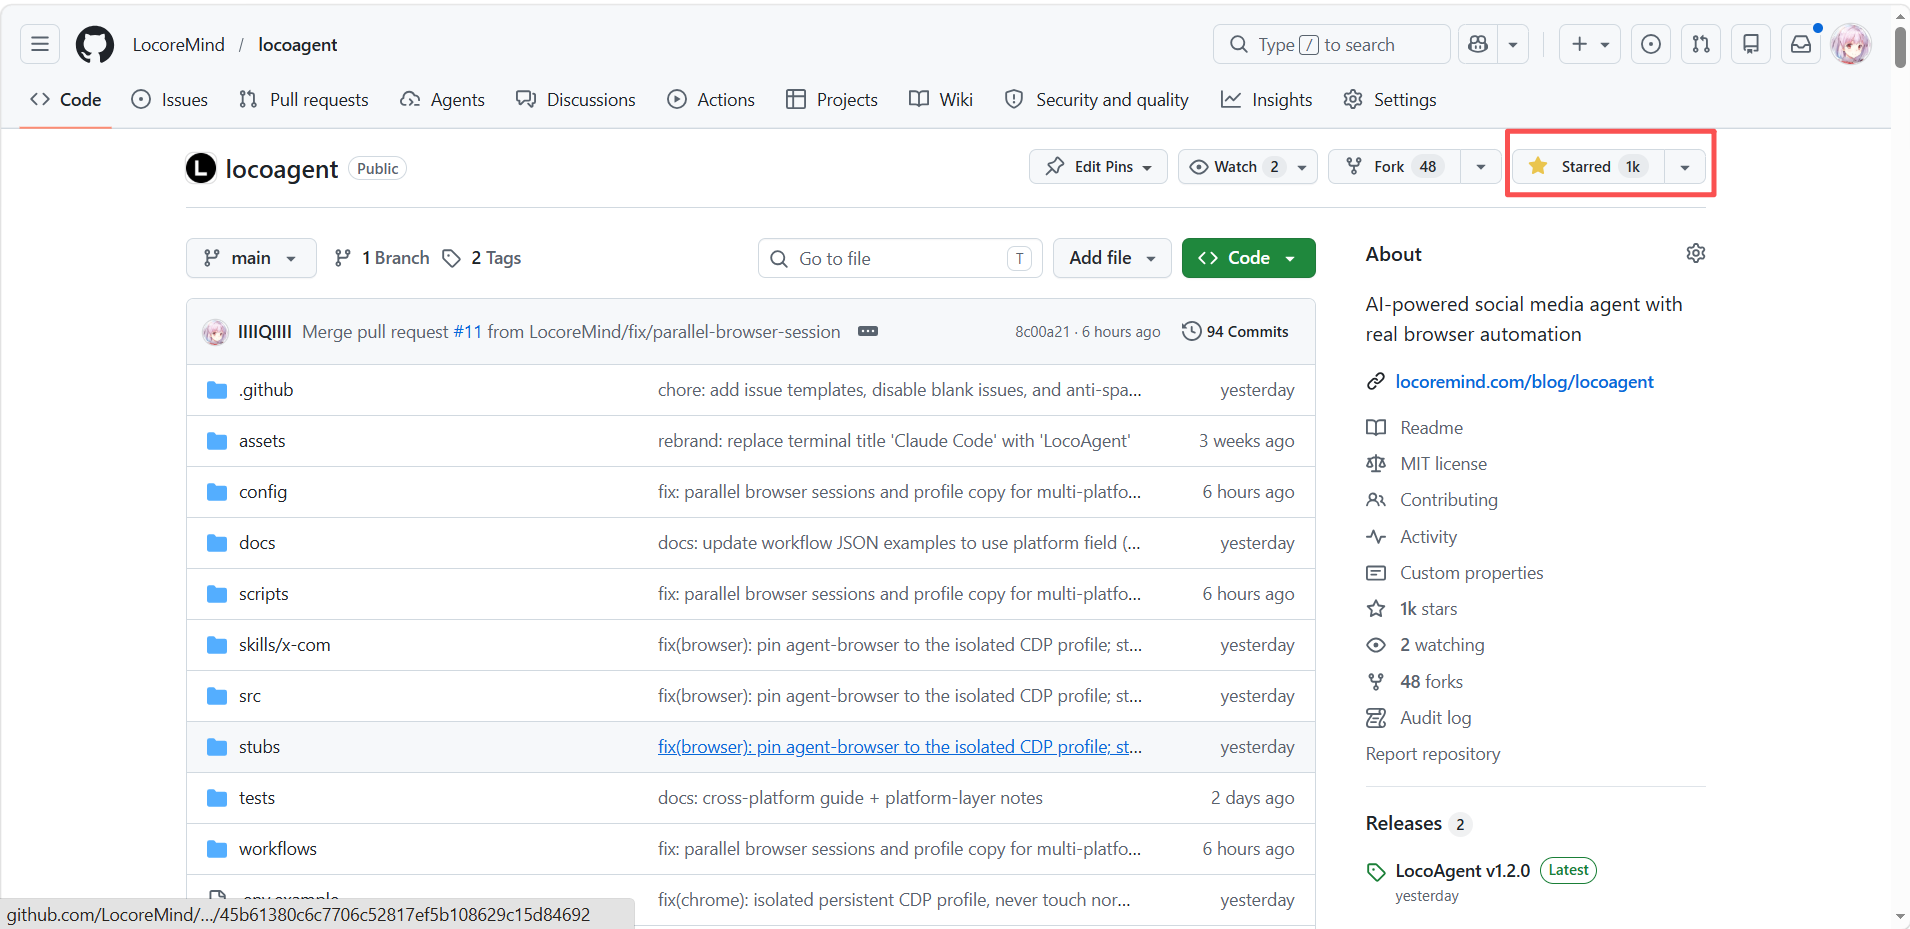This screenshot has height=929, width=1910.
Task: Open the Edit Pins dropdown
Action: [x=1098, y=166]
